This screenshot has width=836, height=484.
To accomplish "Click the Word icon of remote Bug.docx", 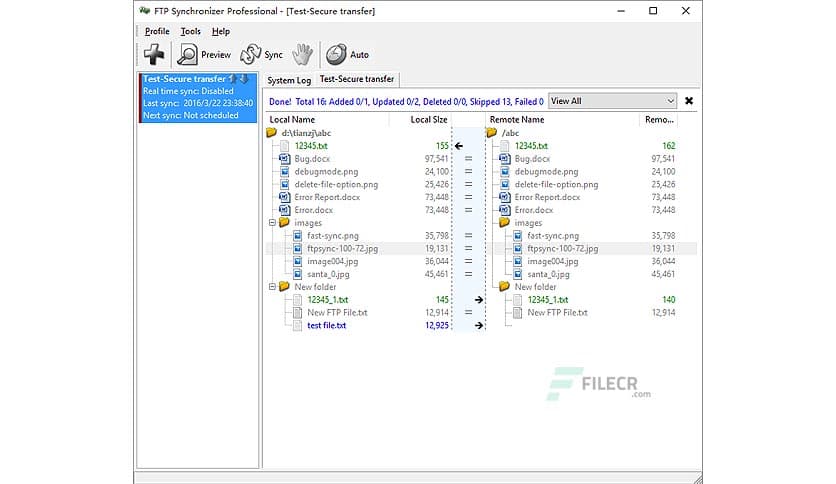I will pos(504,158).
